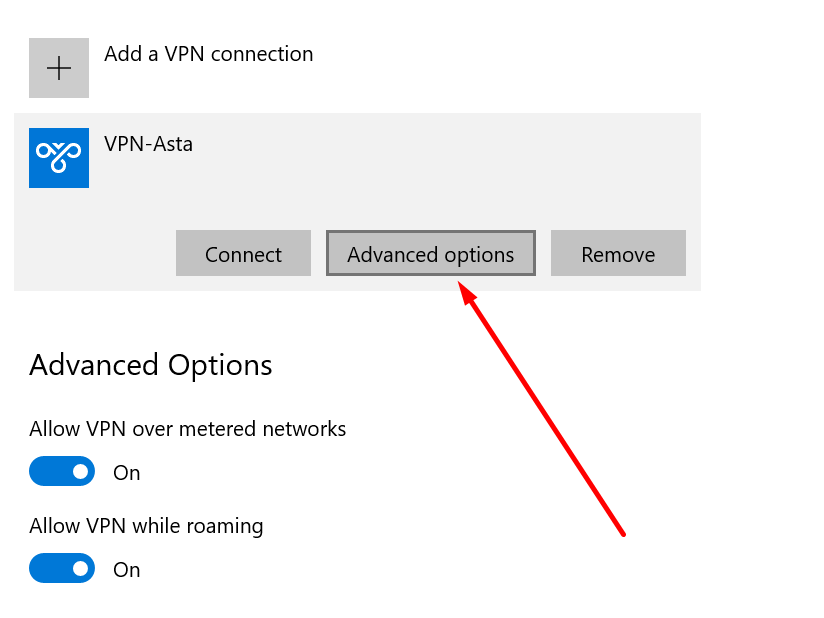This screenshot has width=824, height=618.
Task: Click 'Allow VPN while roaming' text
Action: 146,526
